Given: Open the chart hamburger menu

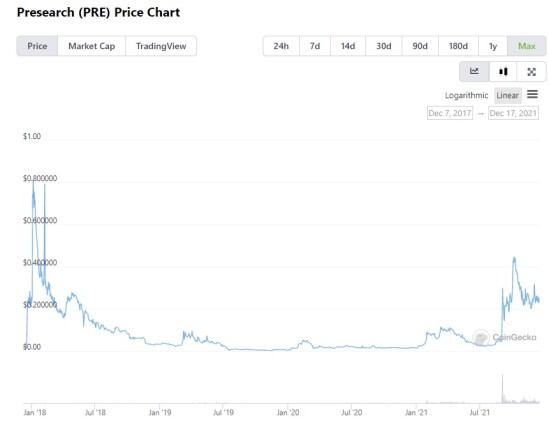Looking at the screenshot, I should tap(532, 94).
